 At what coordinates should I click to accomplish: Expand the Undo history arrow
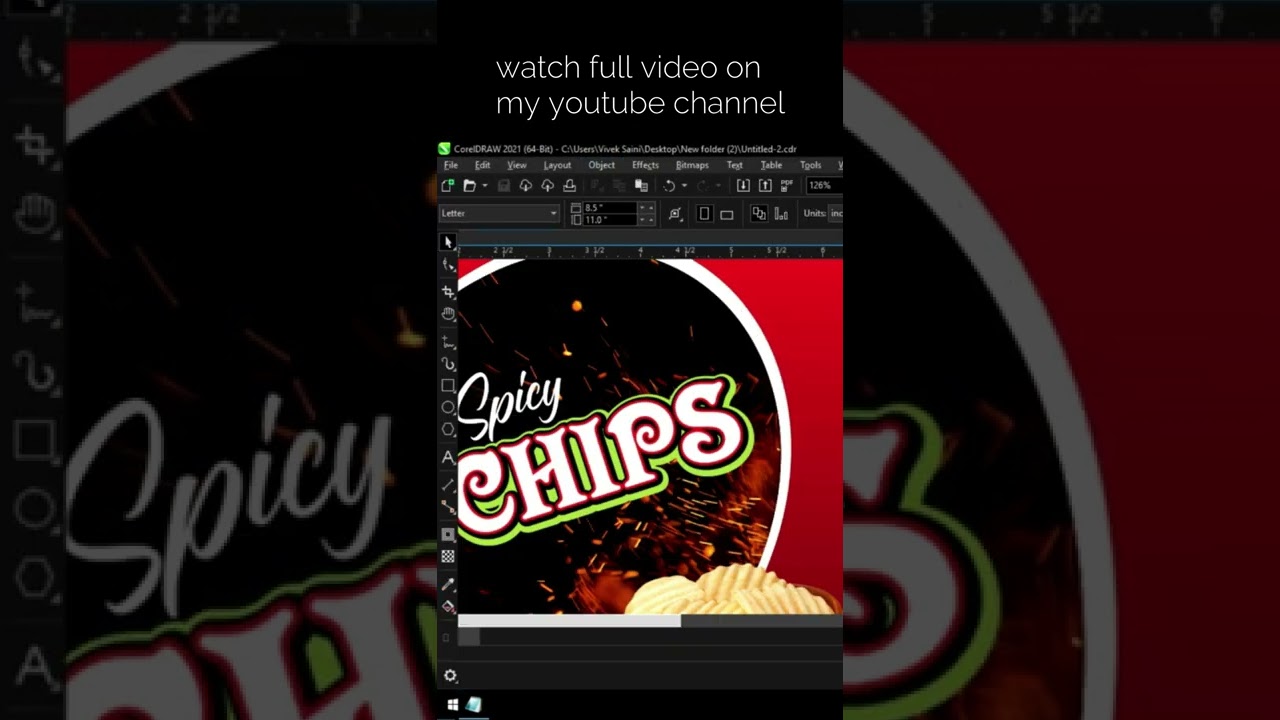(684, 186)
